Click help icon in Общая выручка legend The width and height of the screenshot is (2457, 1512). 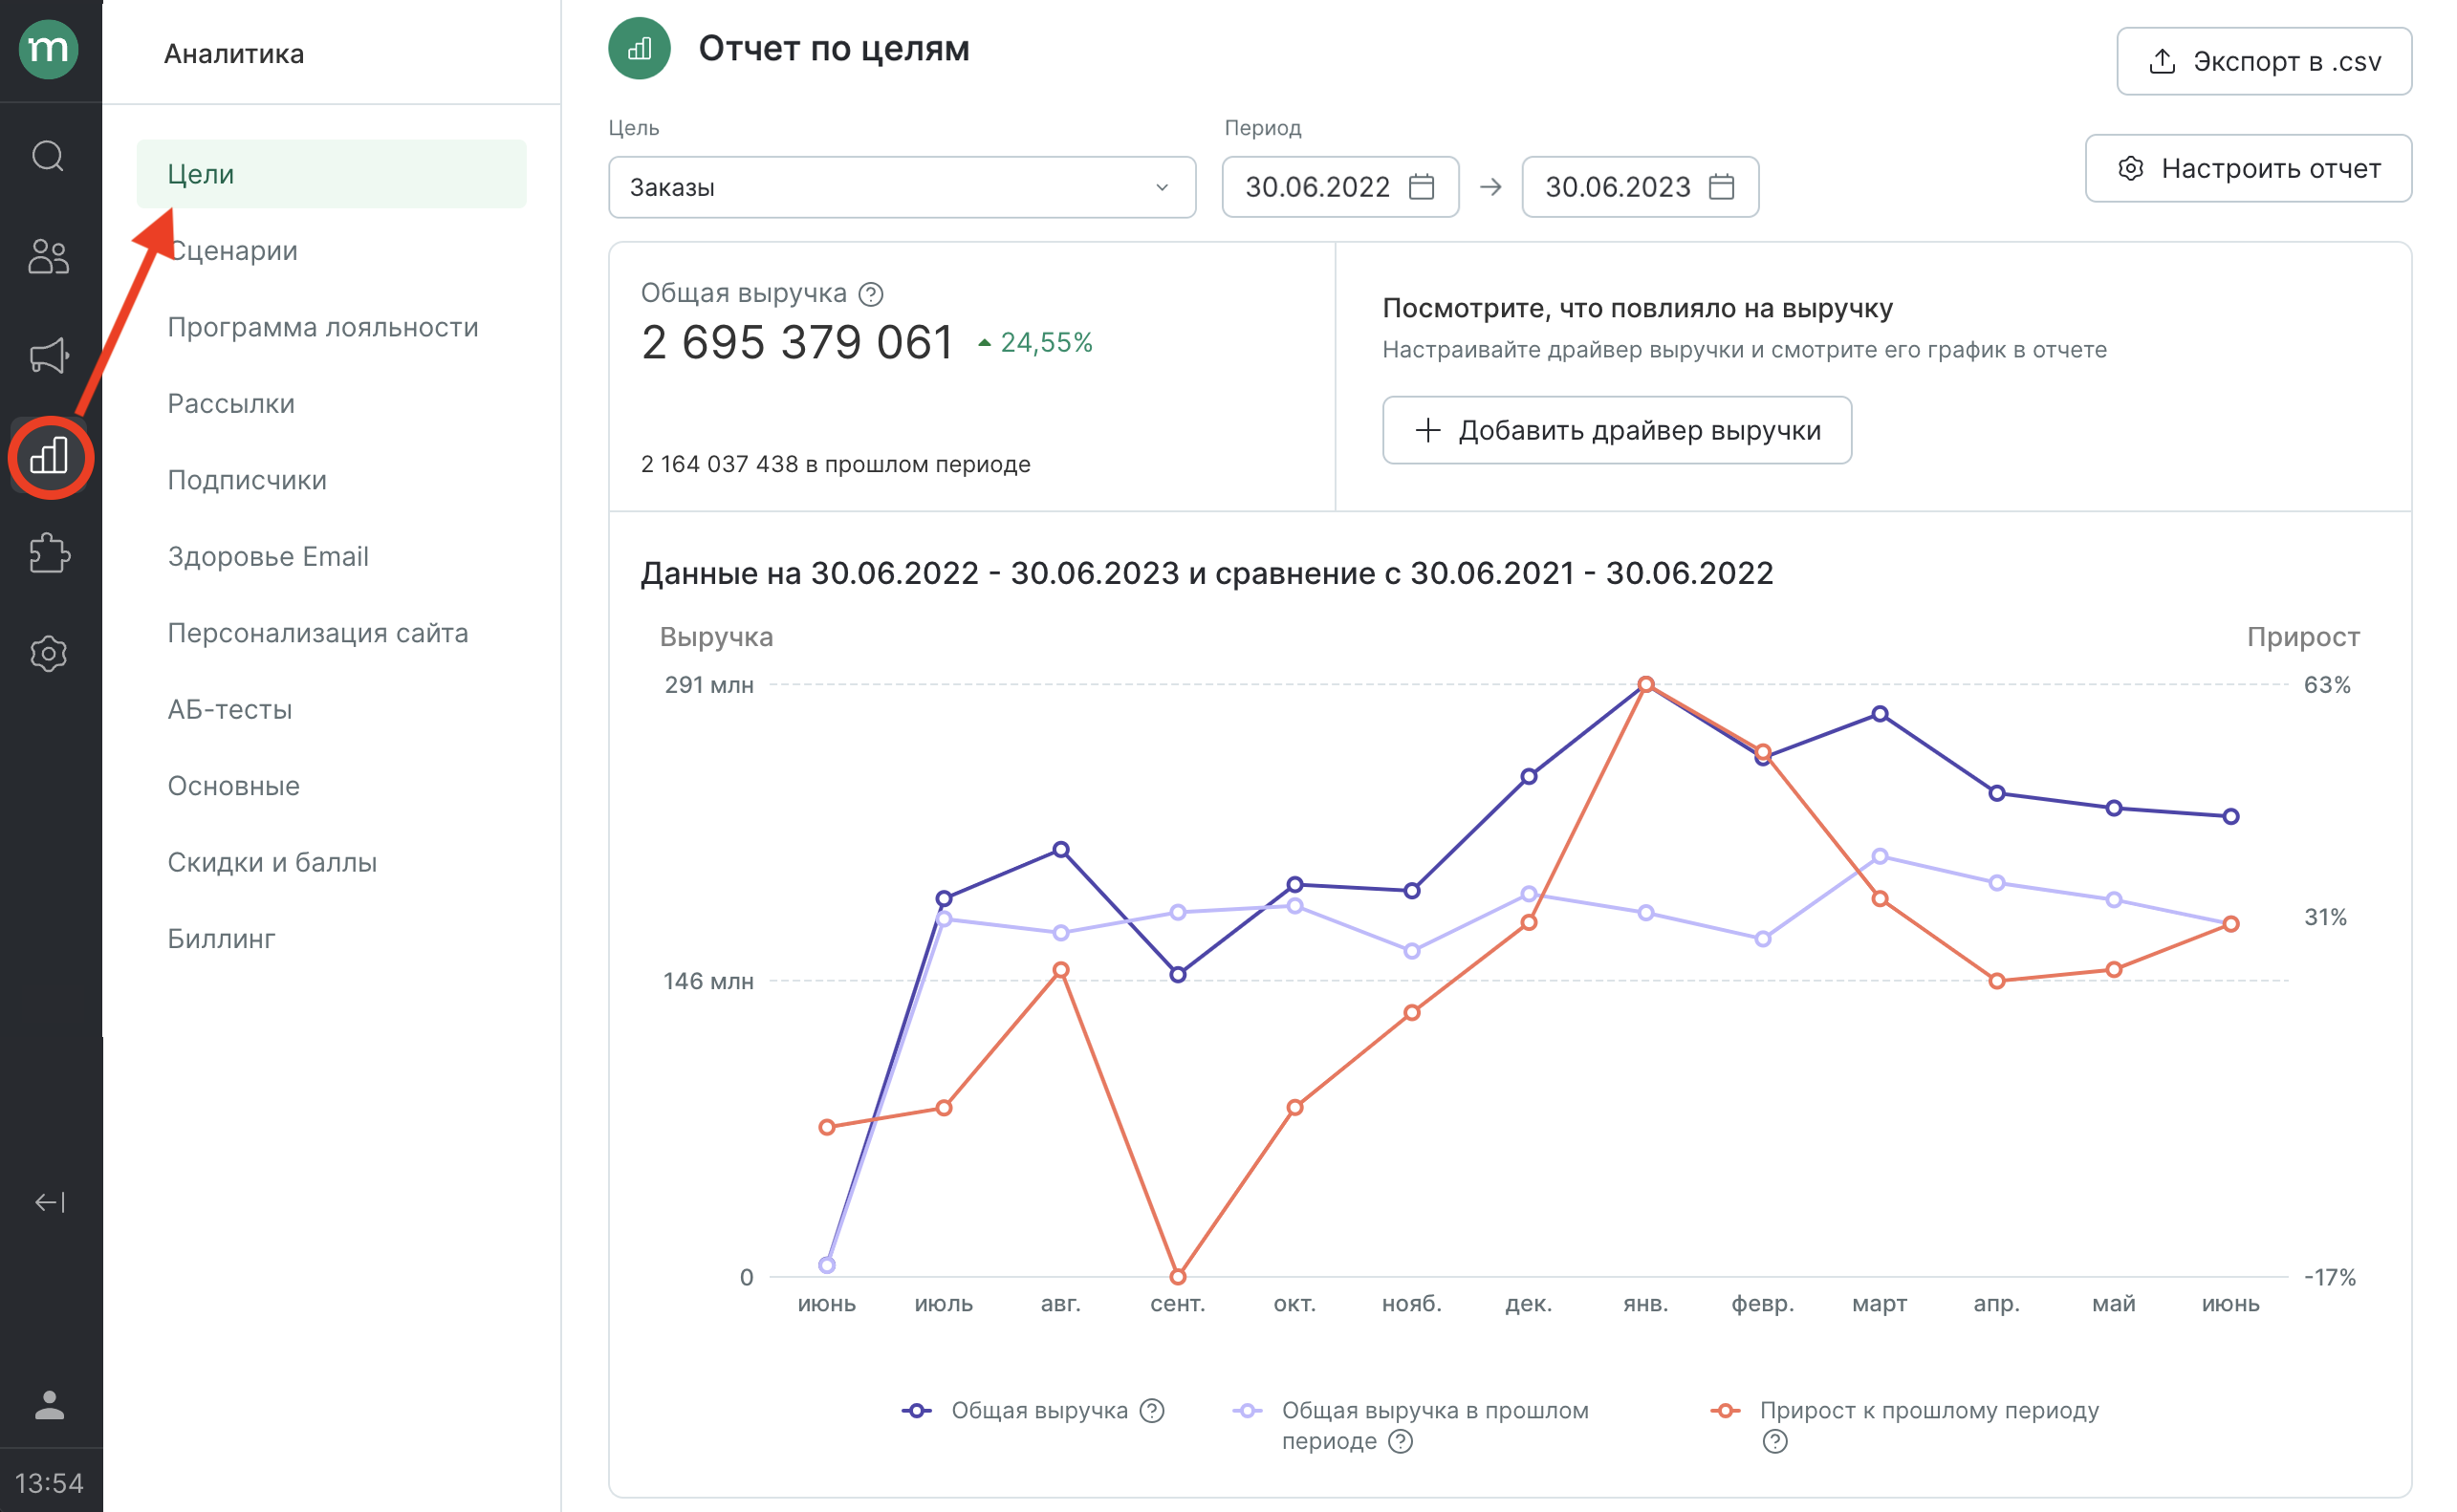1152,1410
